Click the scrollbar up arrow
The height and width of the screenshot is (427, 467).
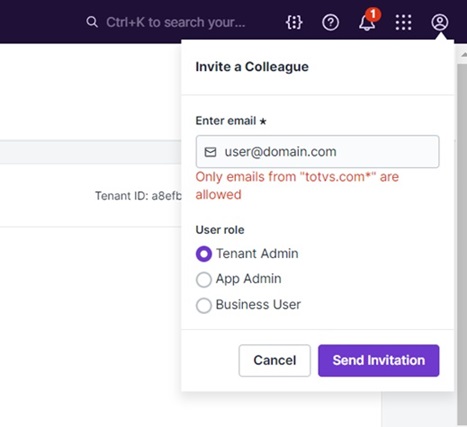click(463, 54)
